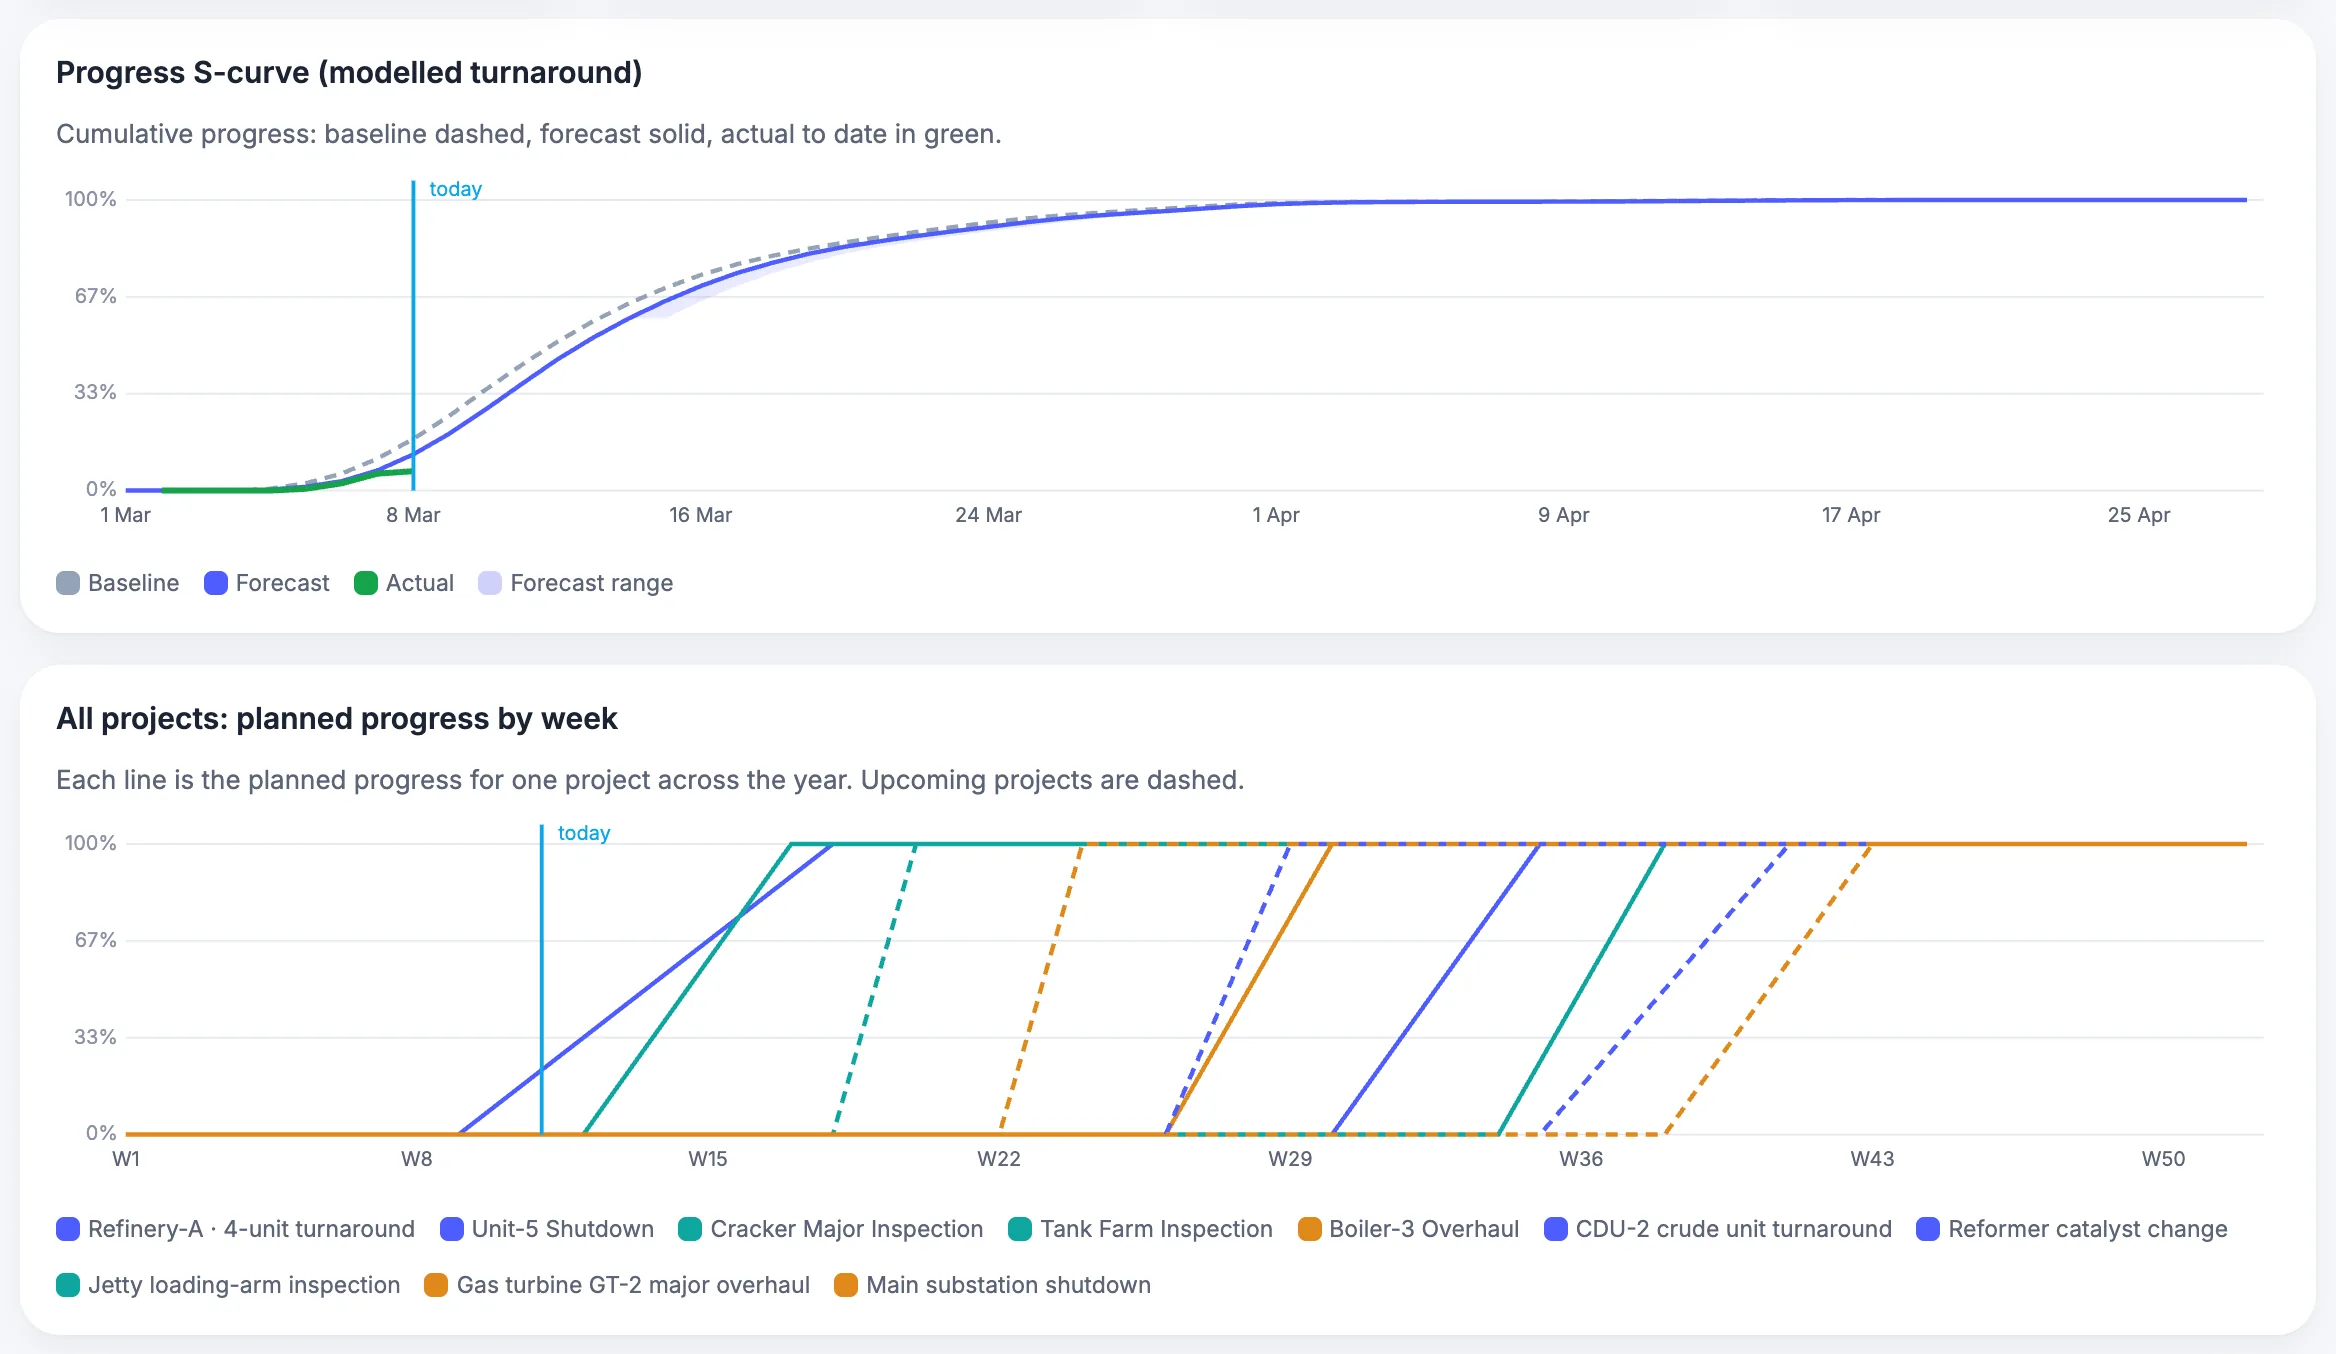Click the 1 Mar axis label
This screenshot has height=1354, width=2336.
pos(125,515)
